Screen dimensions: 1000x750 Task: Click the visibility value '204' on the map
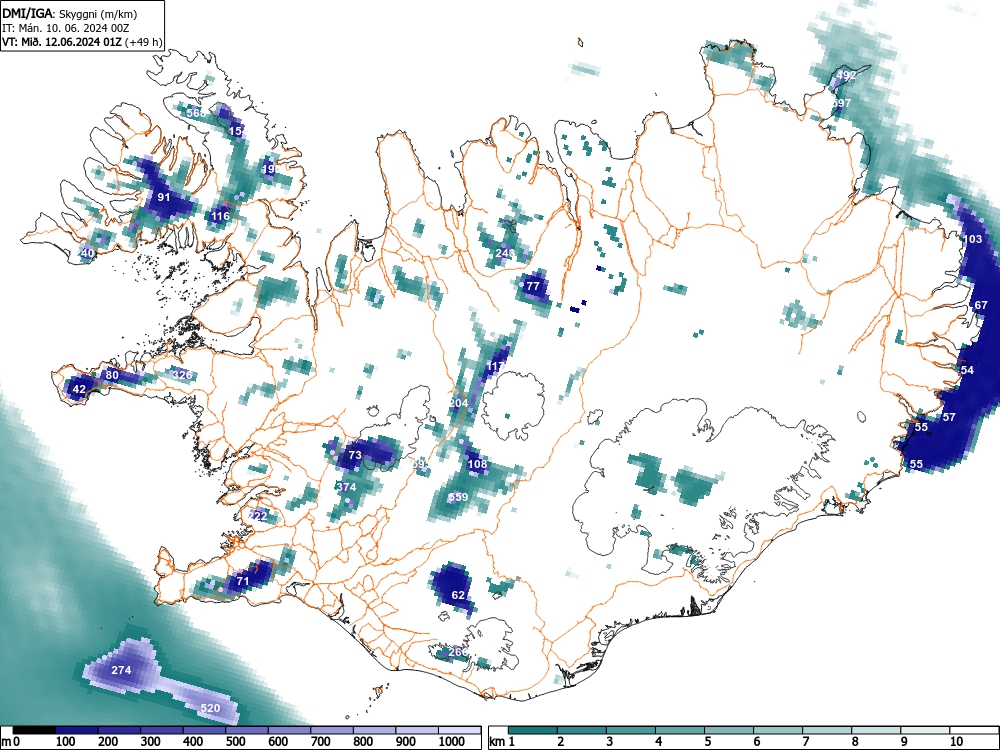pyautogui.click(x=458, y=403)
